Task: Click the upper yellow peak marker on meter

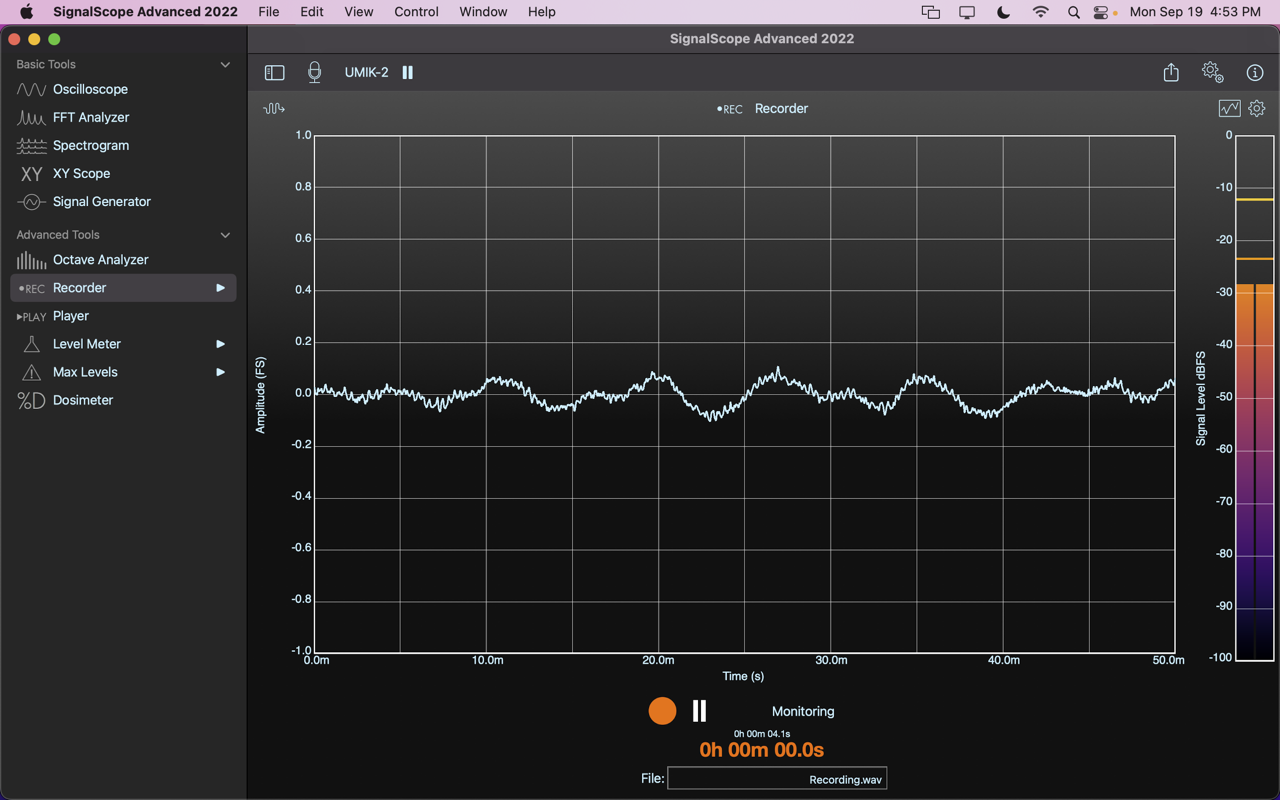Action: click(1255, 200)
